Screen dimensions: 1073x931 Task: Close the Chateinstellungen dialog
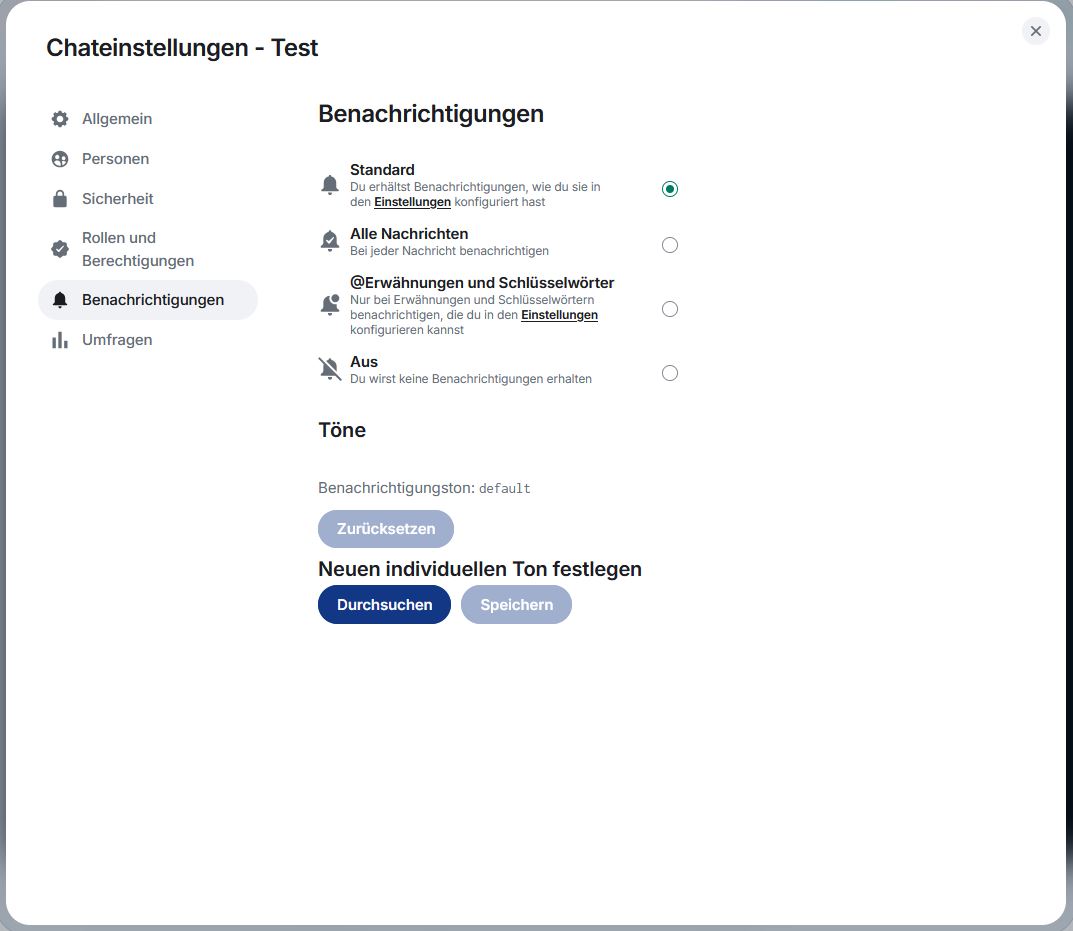pyautogui.click(x=1035, y=31)
